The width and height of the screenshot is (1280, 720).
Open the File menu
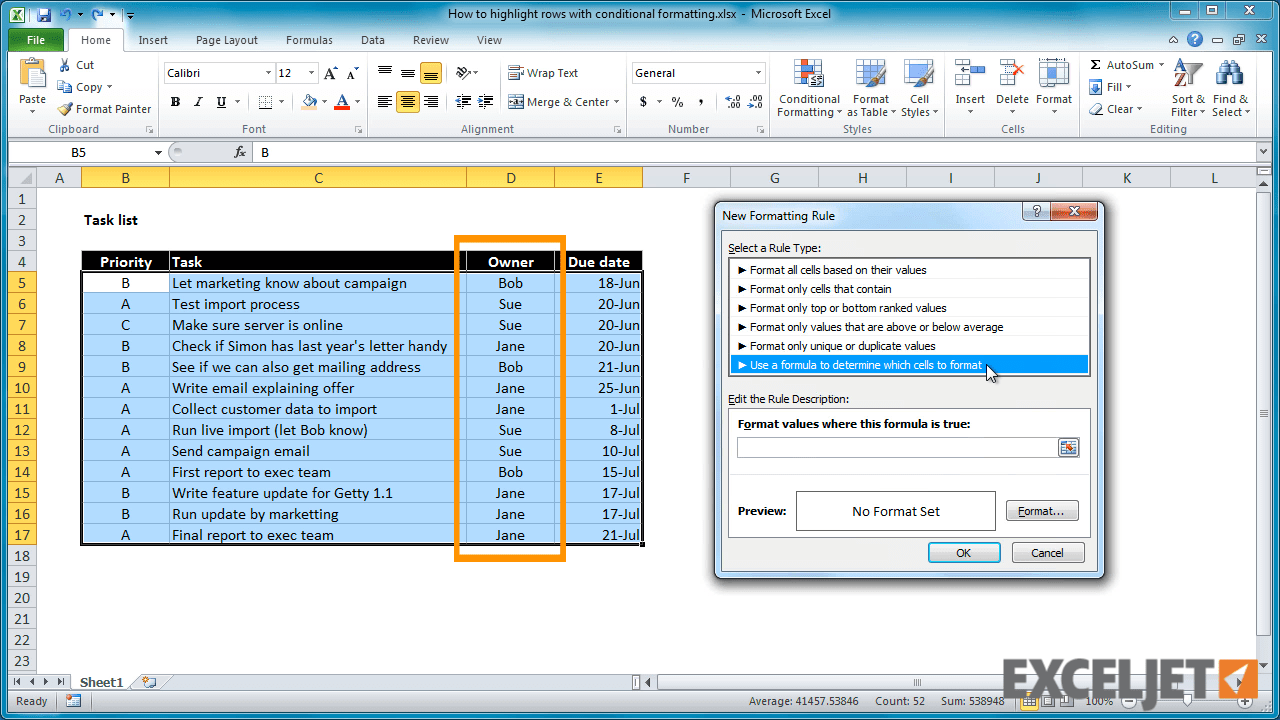pyautogui.click(x=35, y=39)
